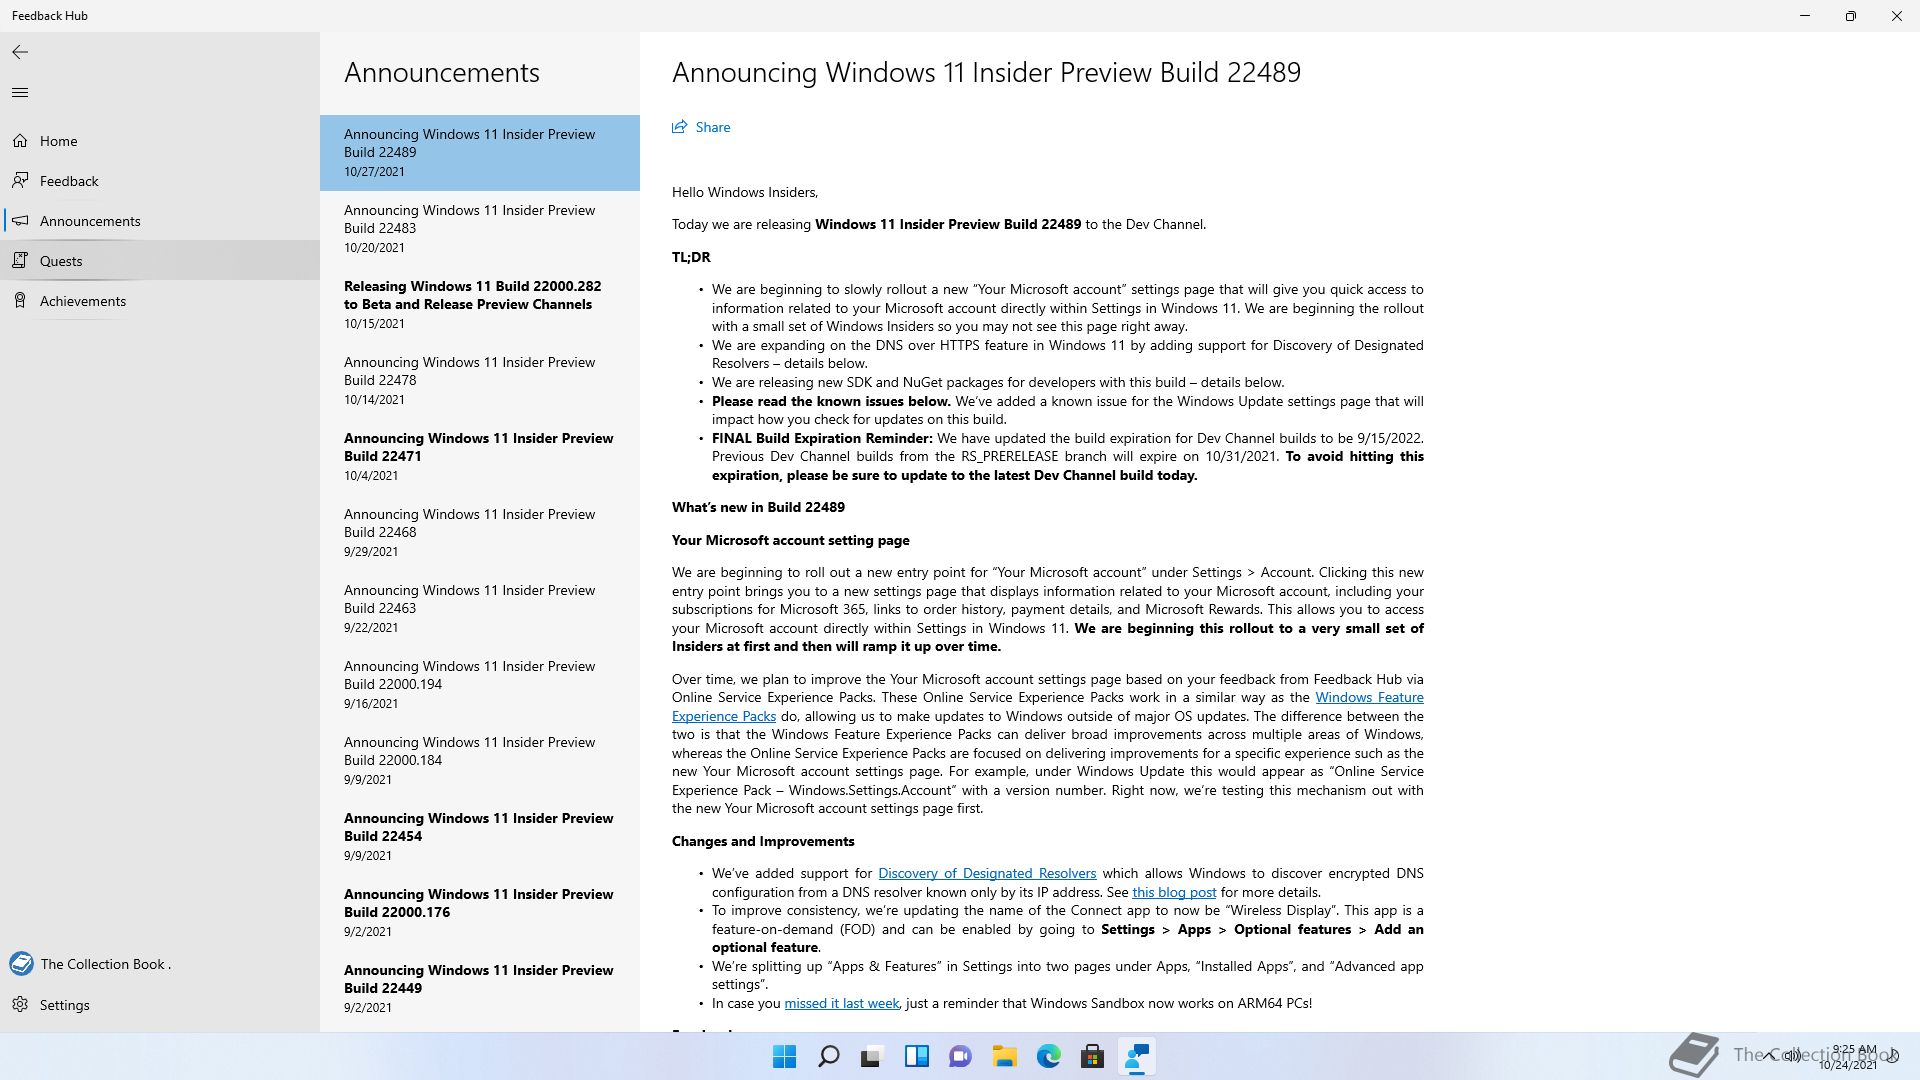Image resolution: width=1920 pixels, height=1080 pixels.
Task: Click the Home house icon
Action: (20, 141)
